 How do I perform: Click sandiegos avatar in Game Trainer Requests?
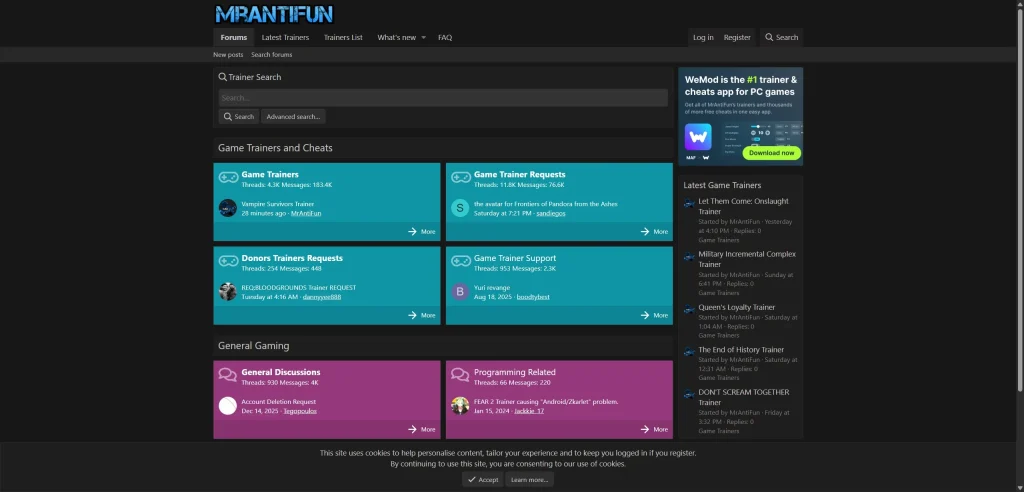coord(460,208)
